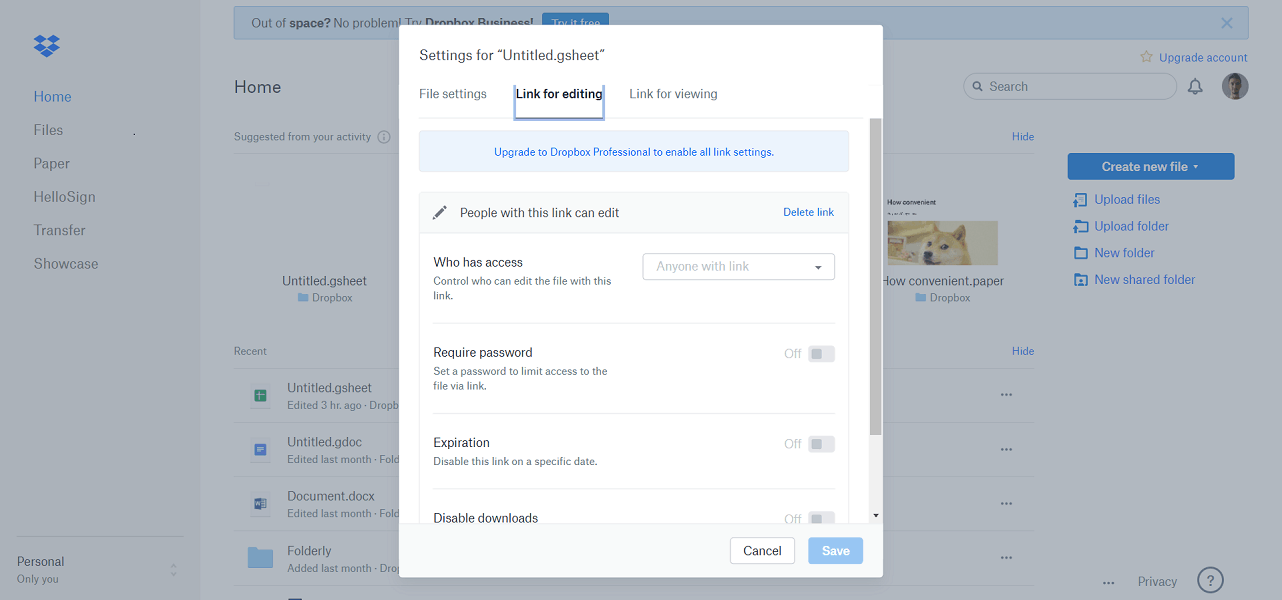Click the pencil icon beside People with this link
This screenshot has height=600, width=1282.
pos(440,213)
